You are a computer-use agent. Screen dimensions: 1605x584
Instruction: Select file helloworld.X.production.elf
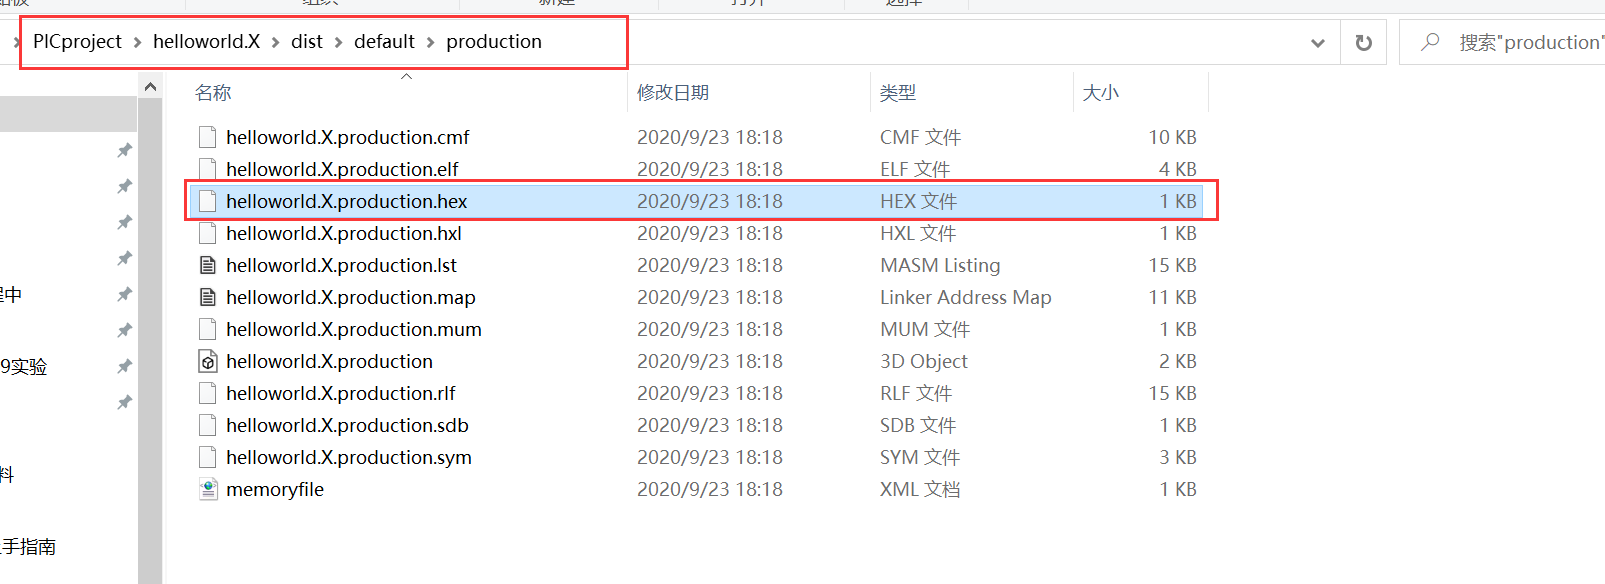click(x=342, y=169)
